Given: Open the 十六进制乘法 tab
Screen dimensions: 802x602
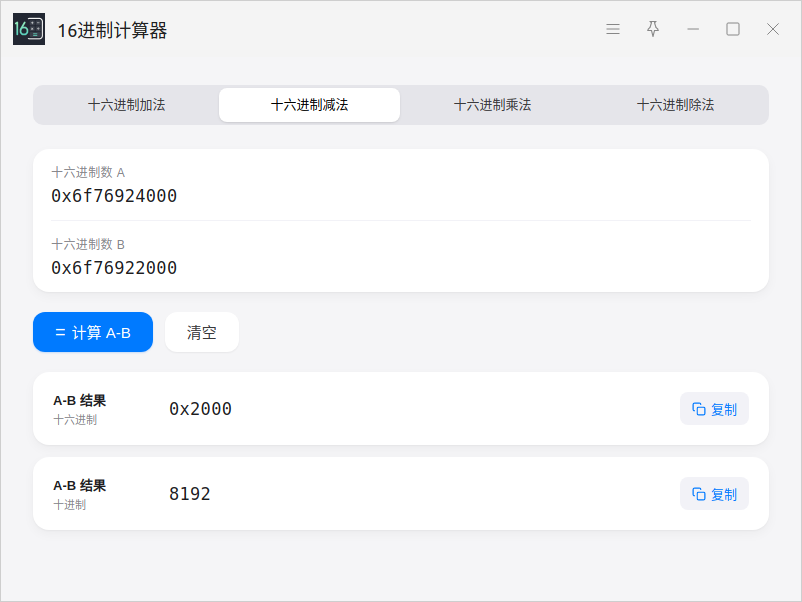Looking at the screenshot, I should coord(492,105).
